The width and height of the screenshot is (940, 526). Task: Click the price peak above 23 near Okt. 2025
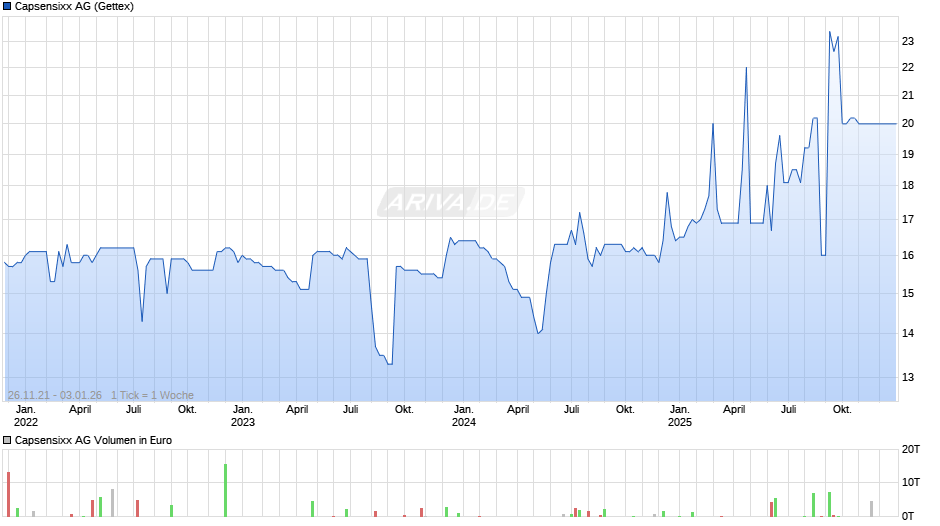(830, 32)
